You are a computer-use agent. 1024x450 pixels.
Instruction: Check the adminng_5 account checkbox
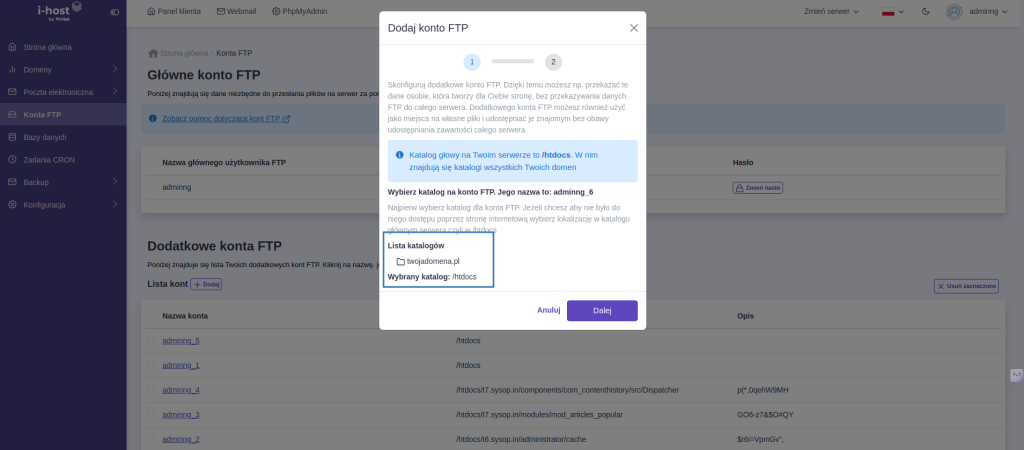(151, 341)
